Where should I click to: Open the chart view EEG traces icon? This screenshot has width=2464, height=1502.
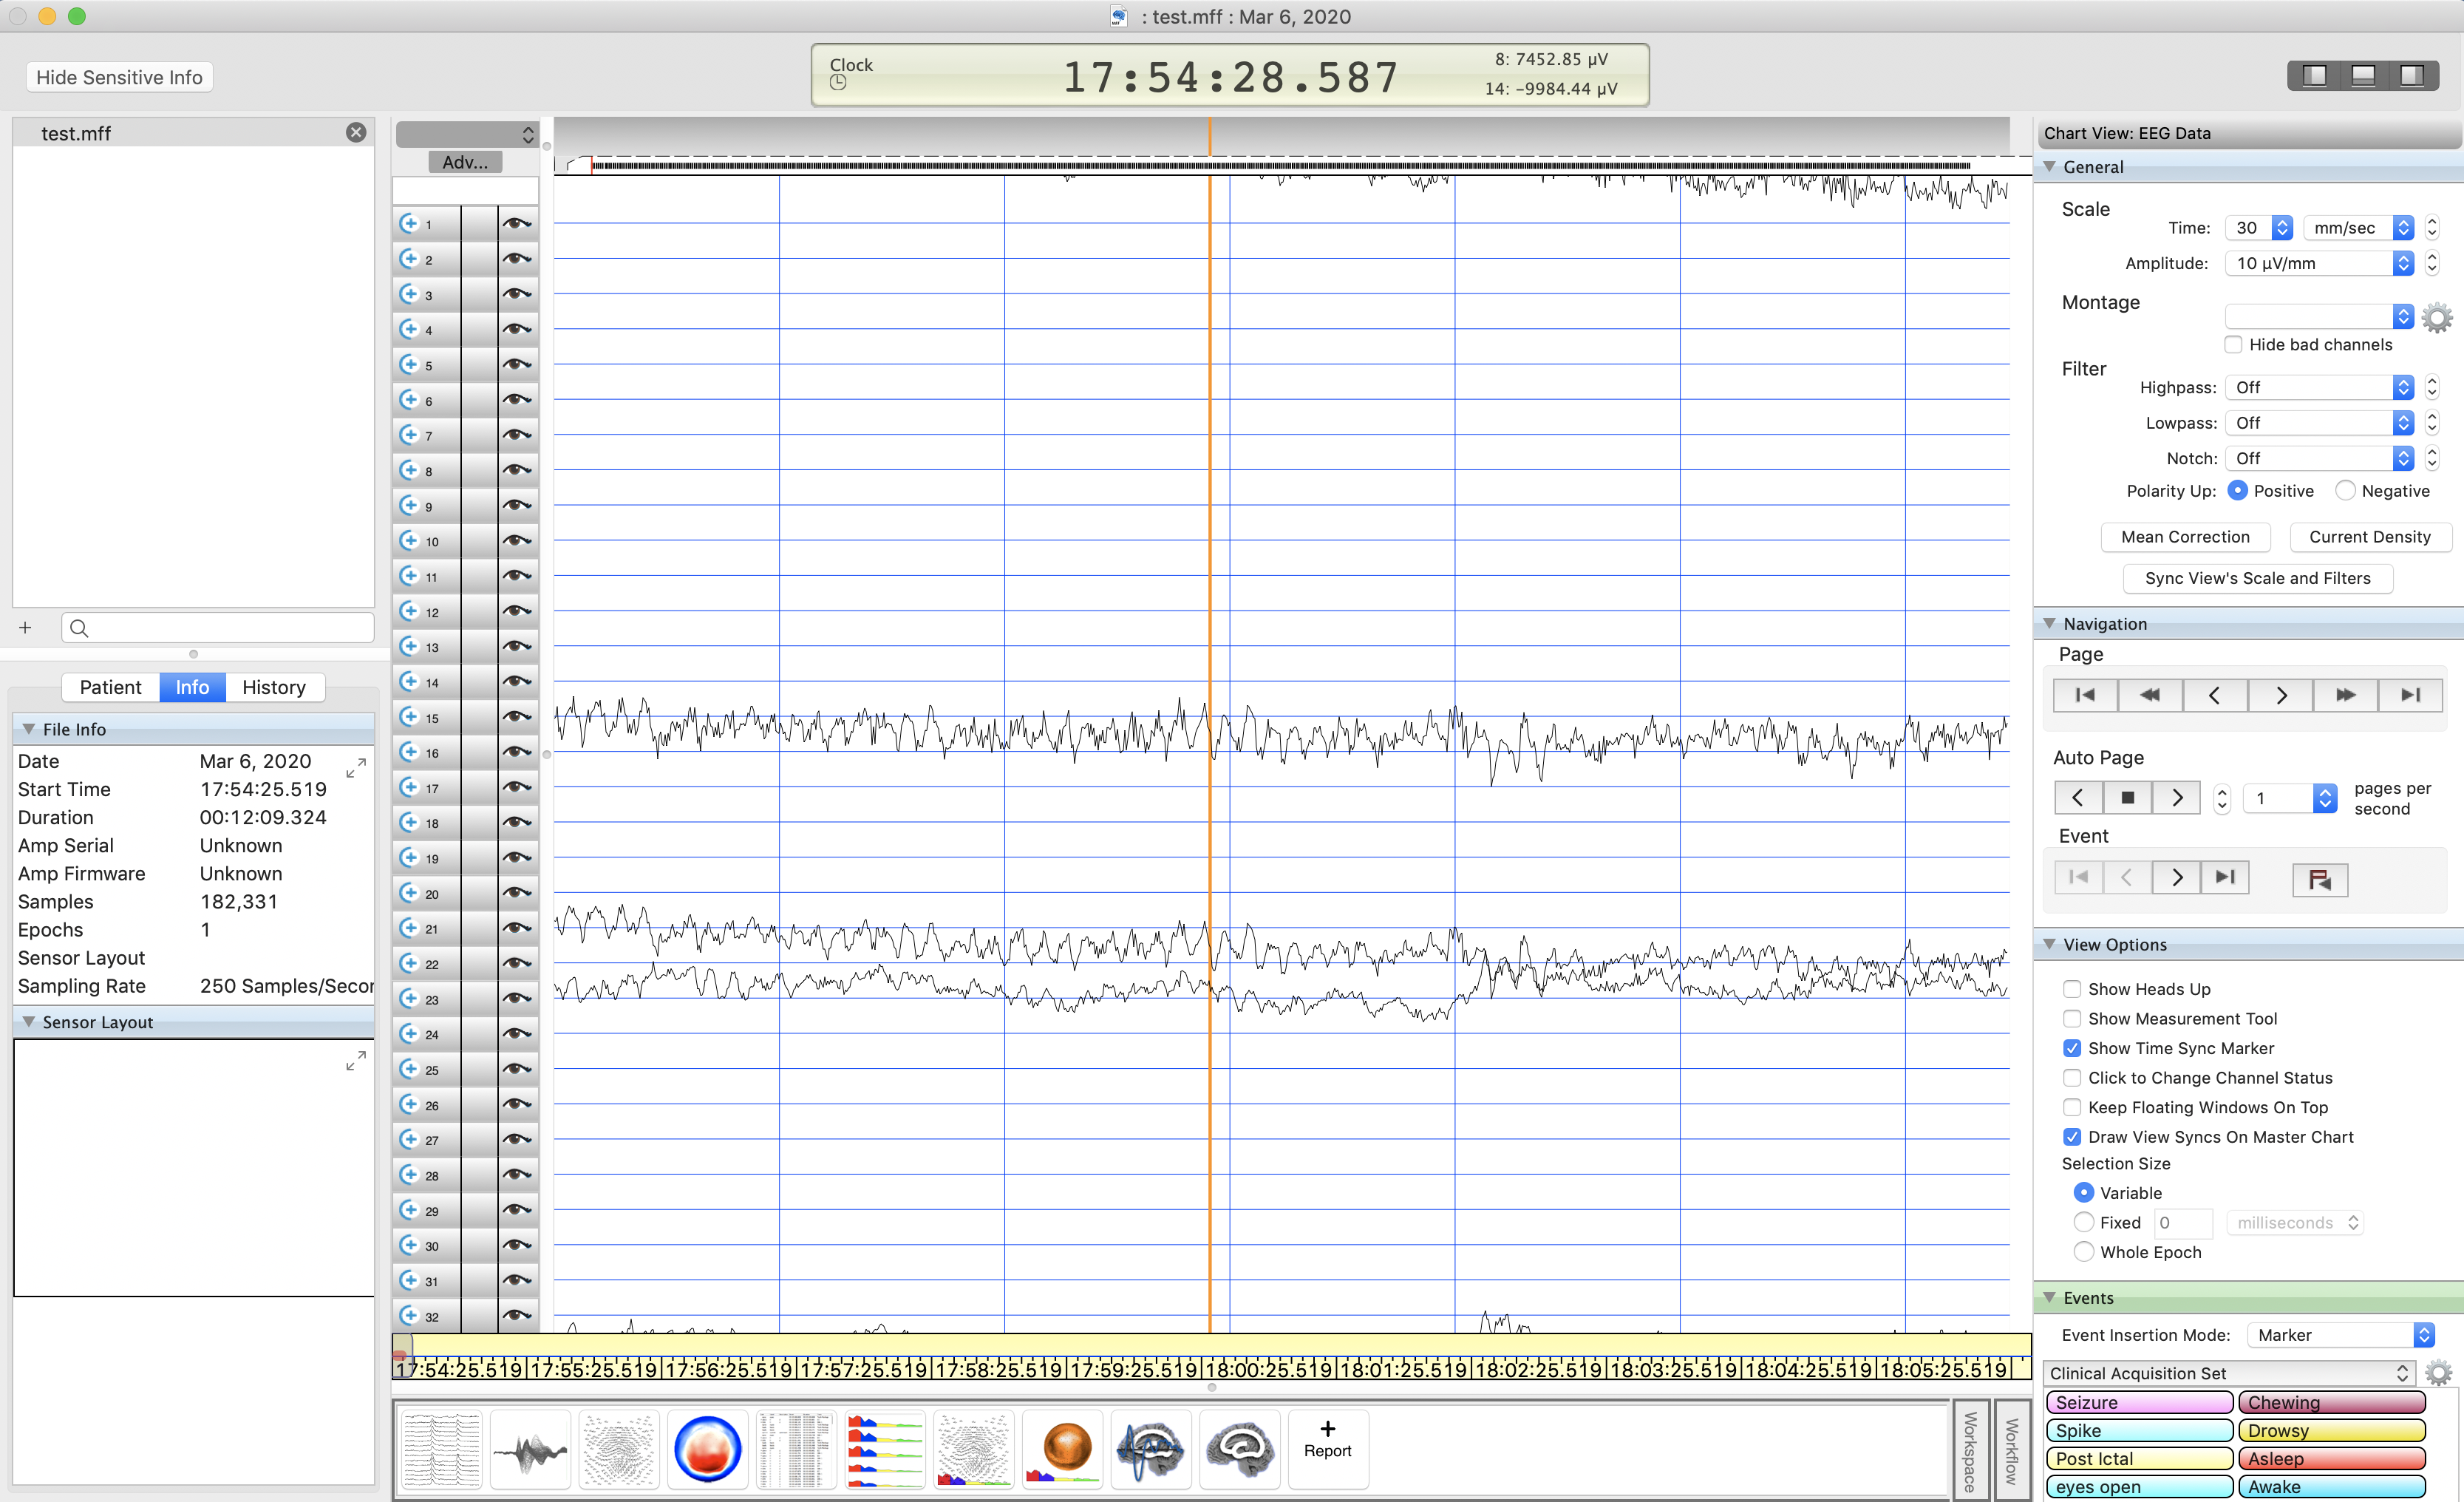pos(441,1450)
